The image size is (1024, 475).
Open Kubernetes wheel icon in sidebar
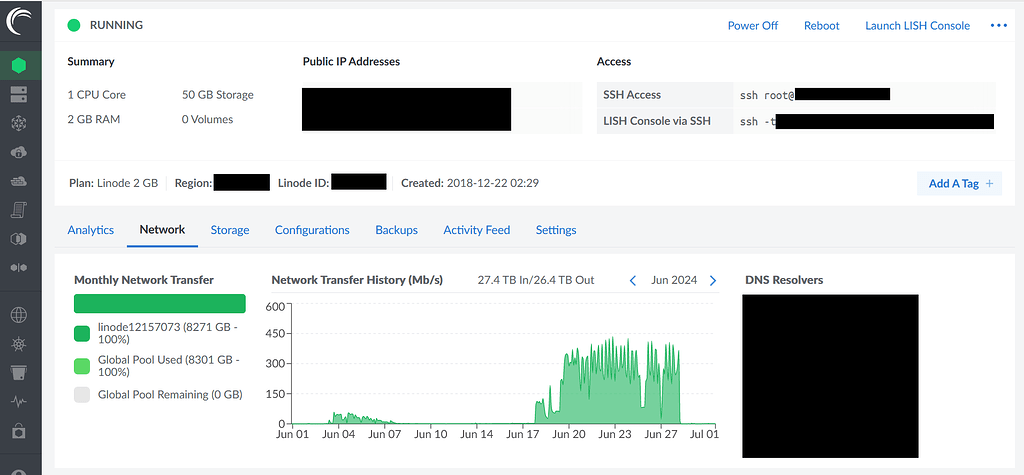(18, 344)
